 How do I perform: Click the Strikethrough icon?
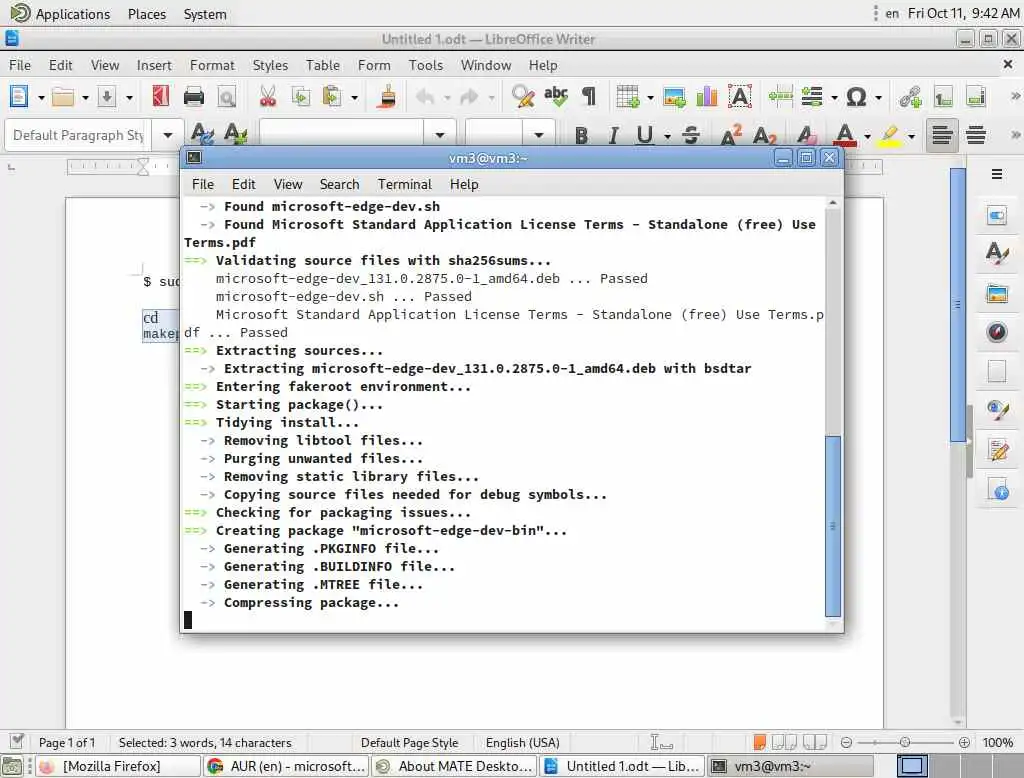click(691, 135)
